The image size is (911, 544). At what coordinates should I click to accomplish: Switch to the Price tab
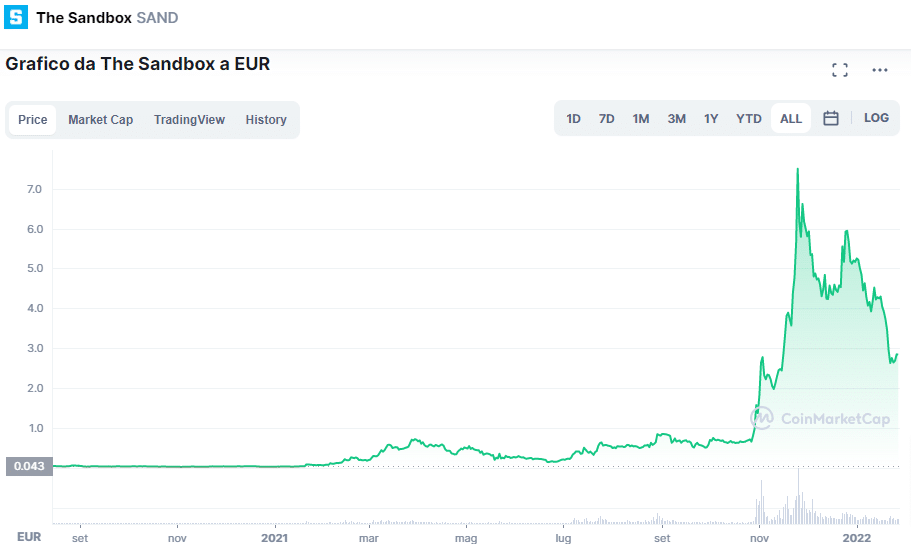tap(33, 120)
